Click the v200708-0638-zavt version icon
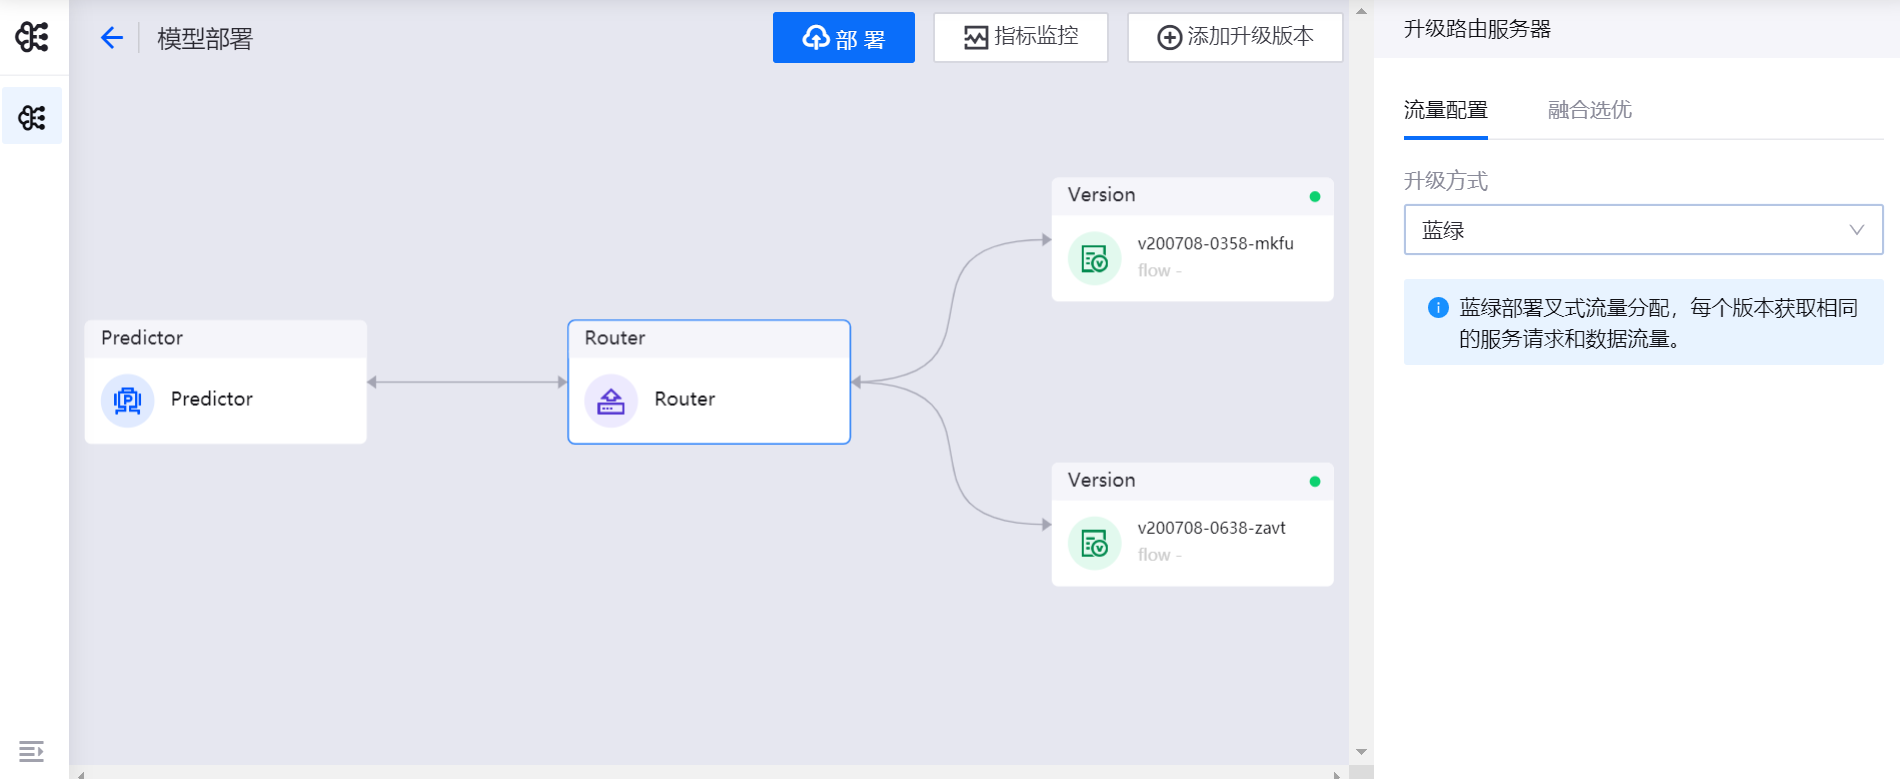The width and height of the screenshot is (1900, 779). click(x=1095, y=544)
